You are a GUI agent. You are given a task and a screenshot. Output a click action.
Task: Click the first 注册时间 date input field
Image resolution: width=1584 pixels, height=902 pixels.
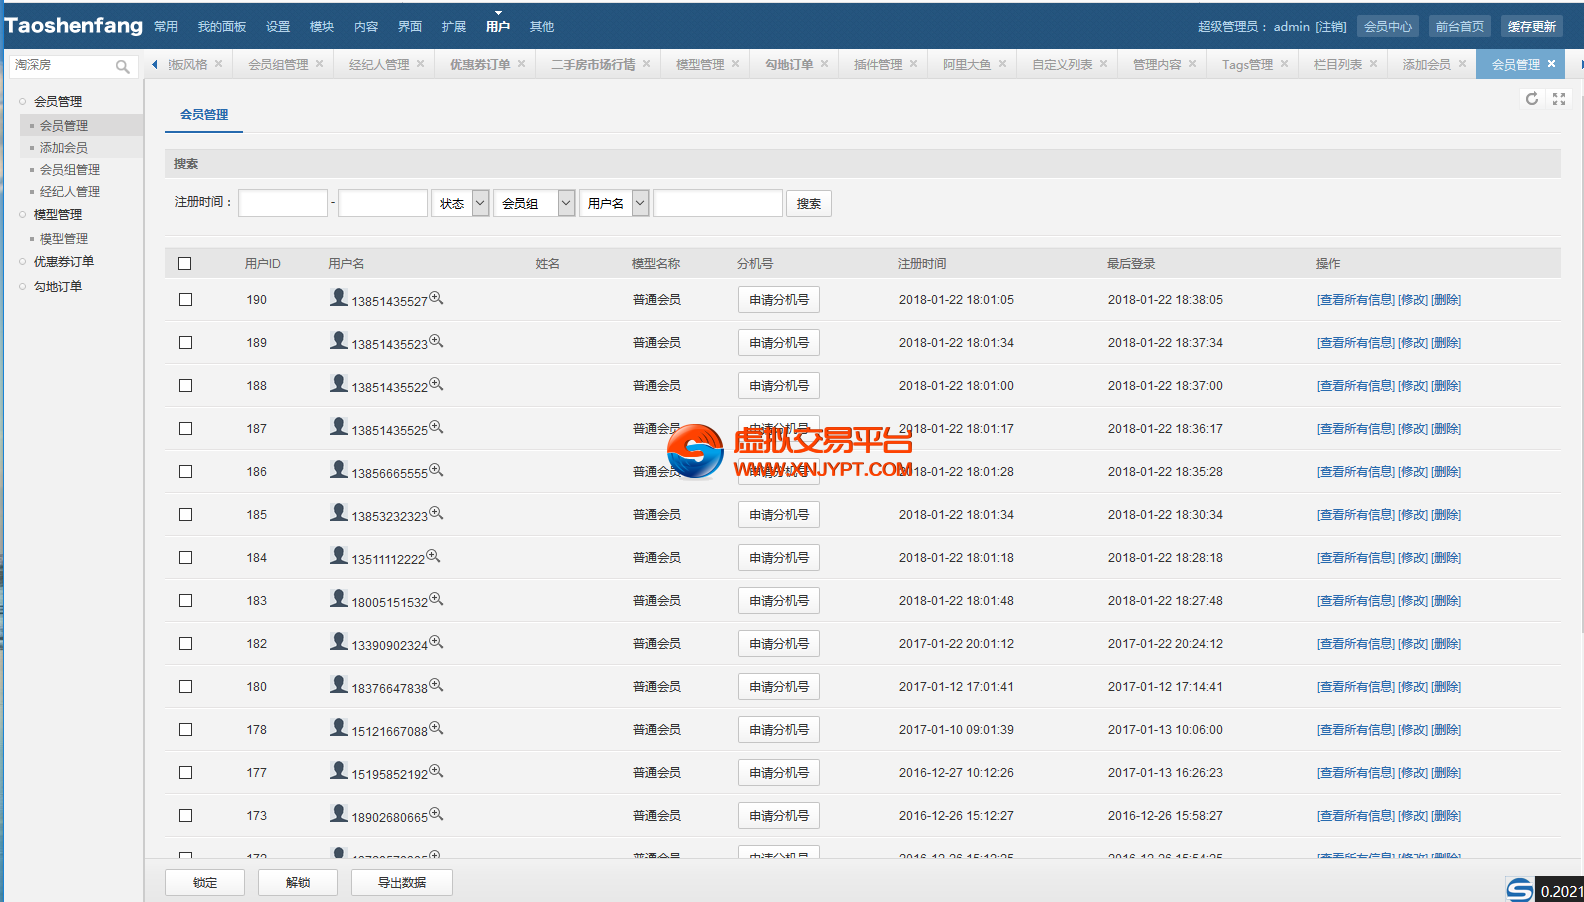click(283, 204)
